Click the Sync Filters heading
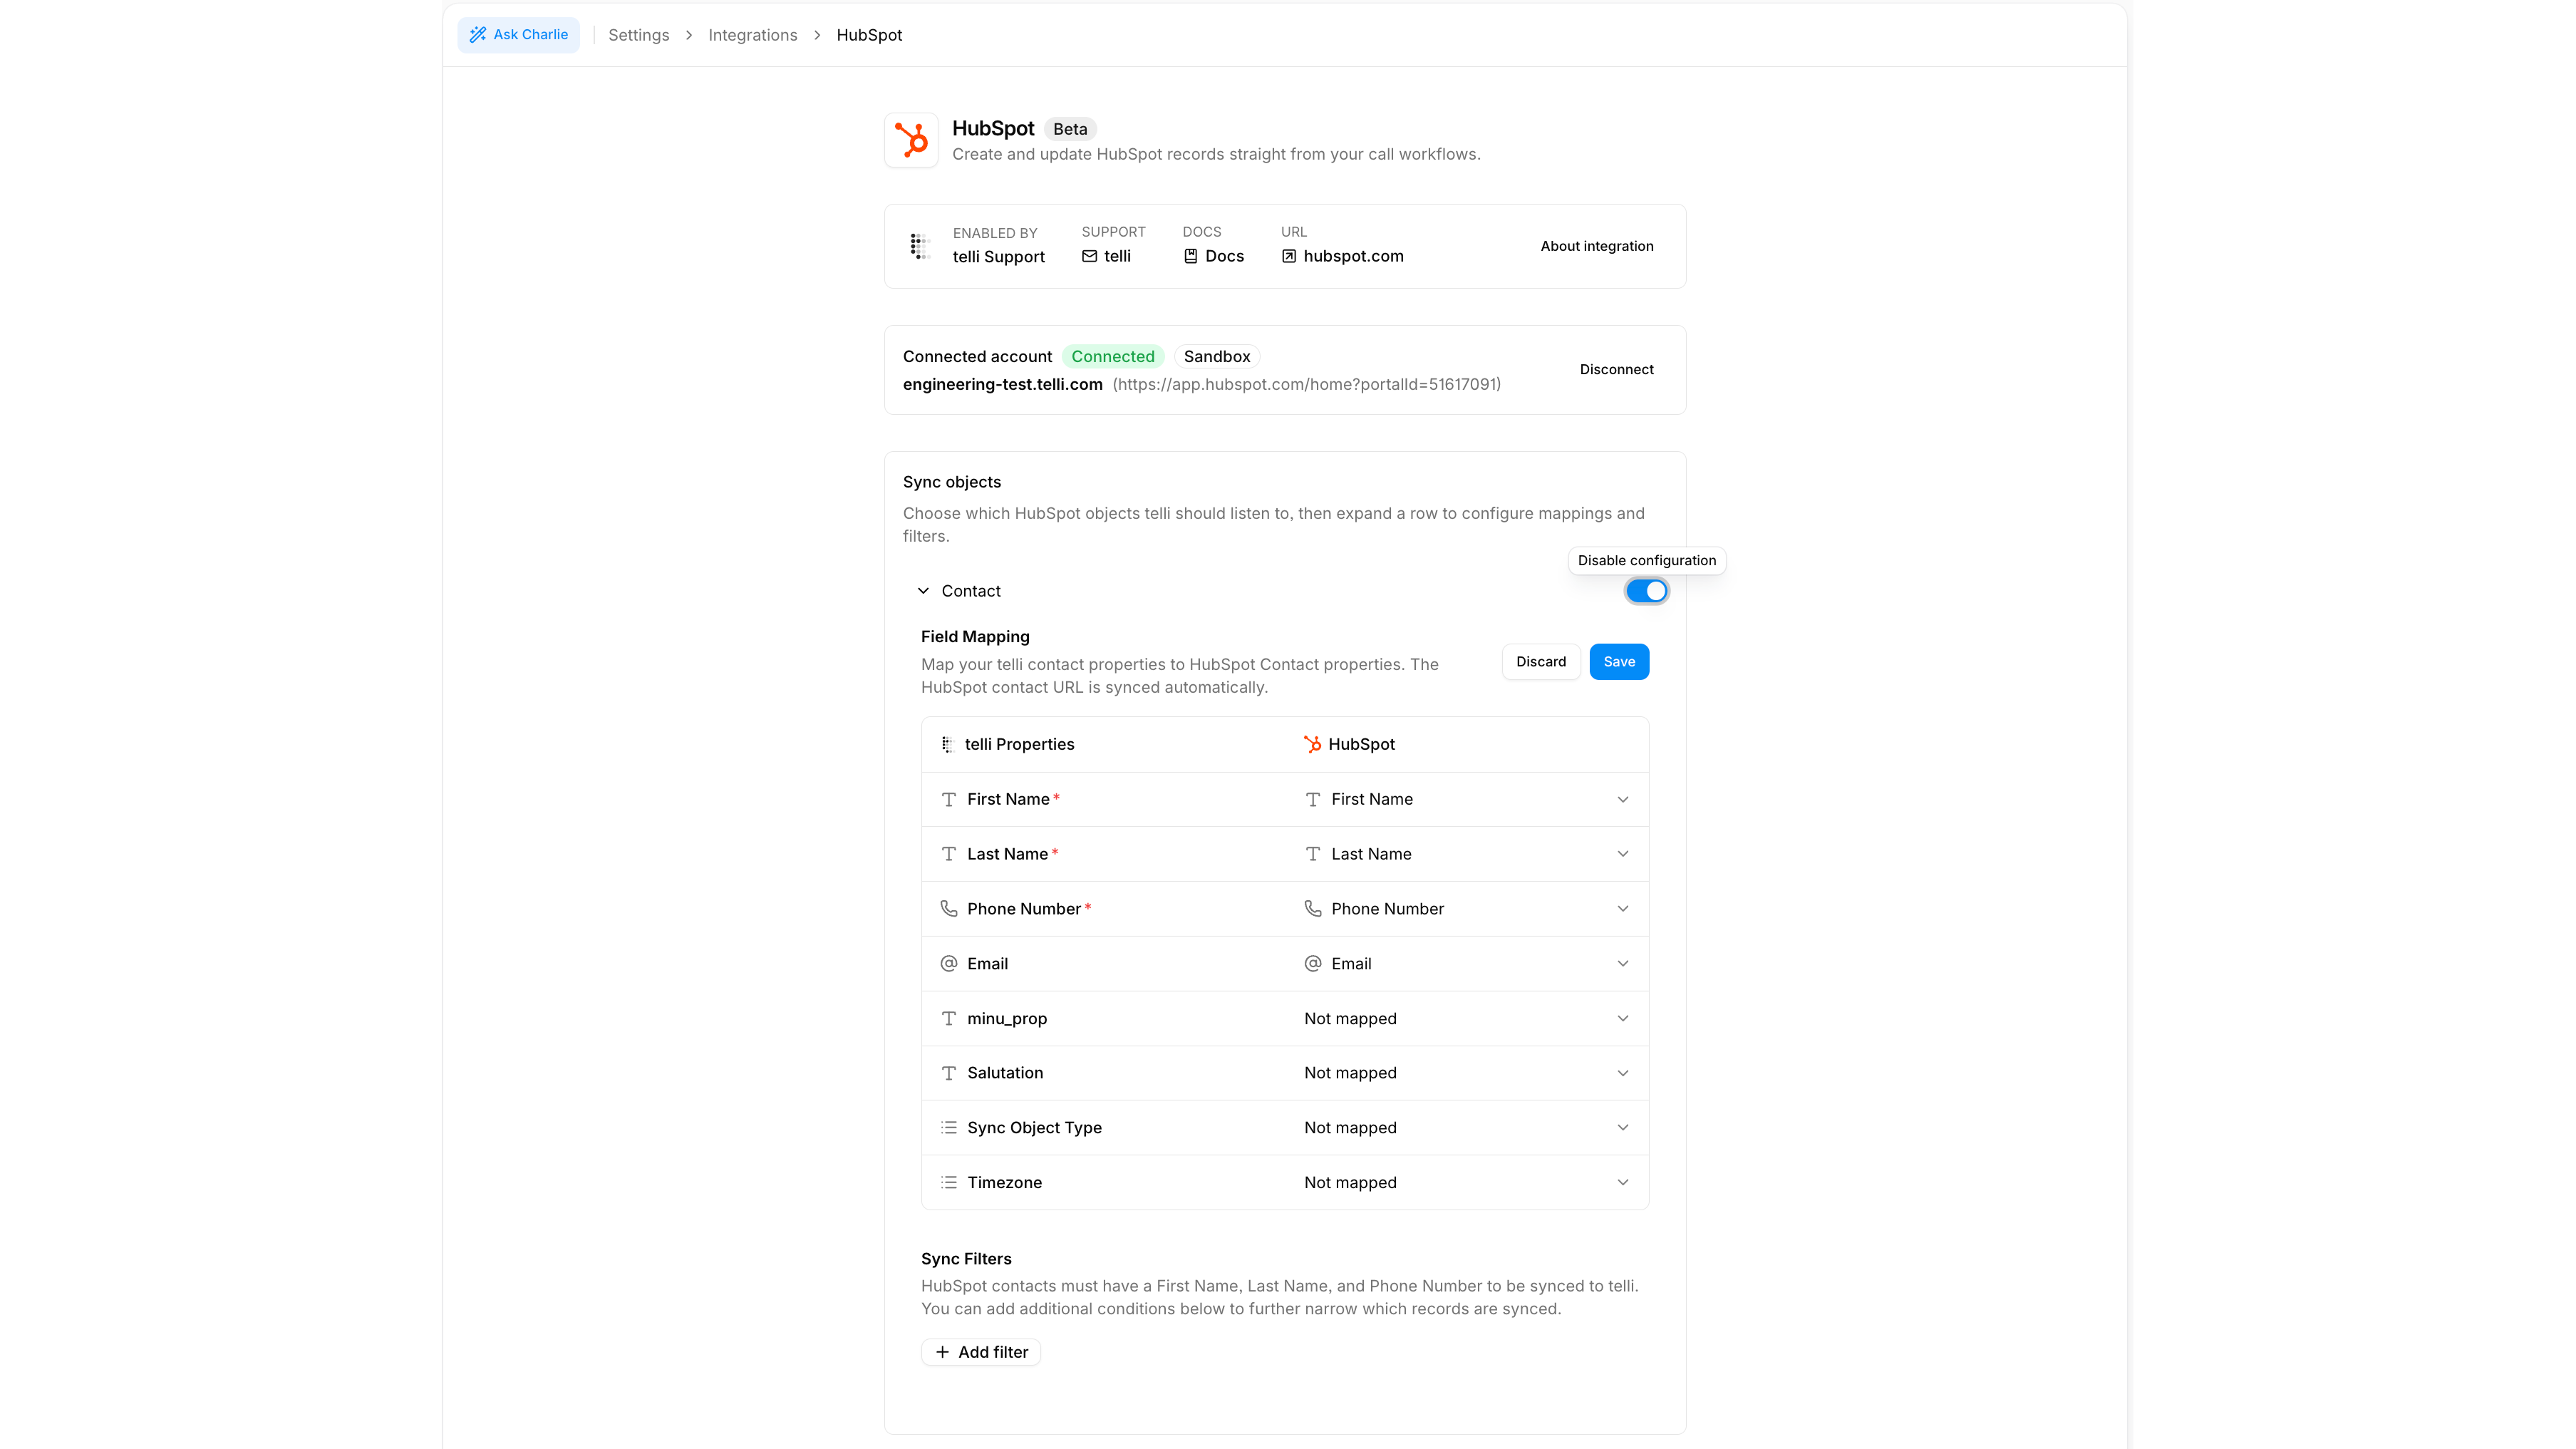This screenshot has width=2576, height=1449. pyautogui.click(x=966, y=1258)
